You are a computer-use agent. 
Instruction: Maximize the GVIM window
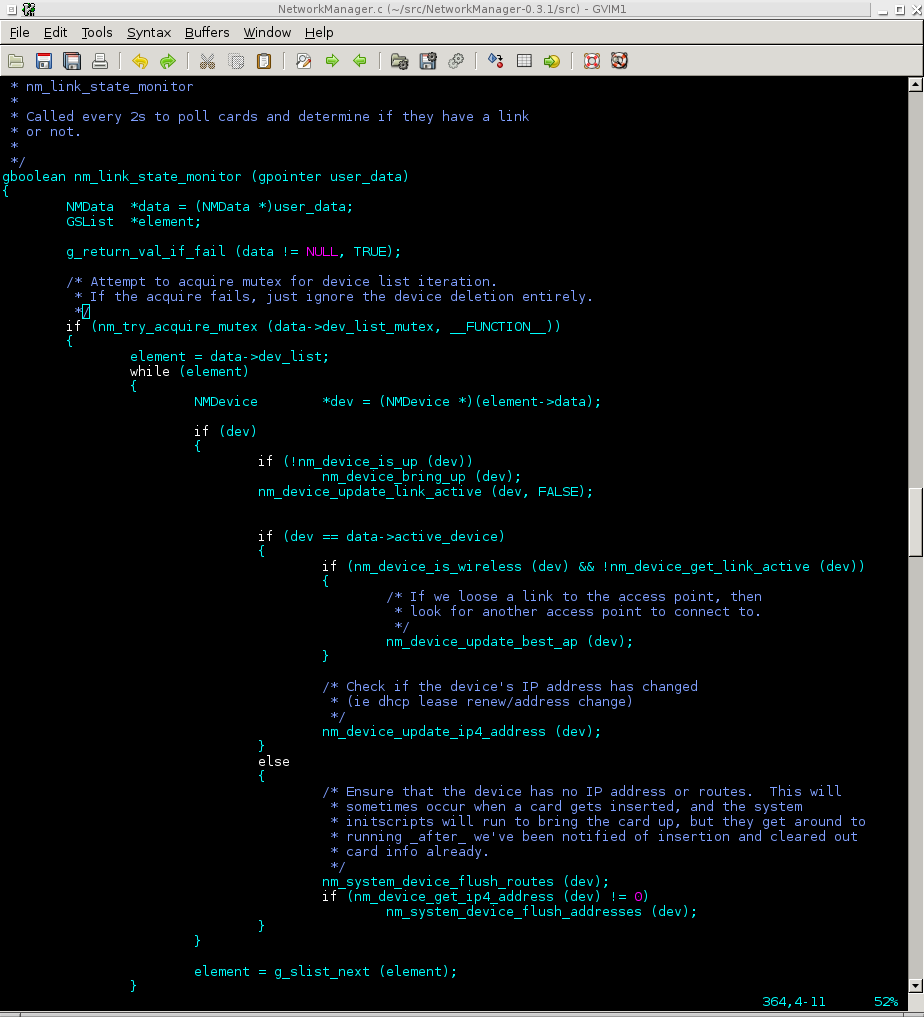point(900,10)
